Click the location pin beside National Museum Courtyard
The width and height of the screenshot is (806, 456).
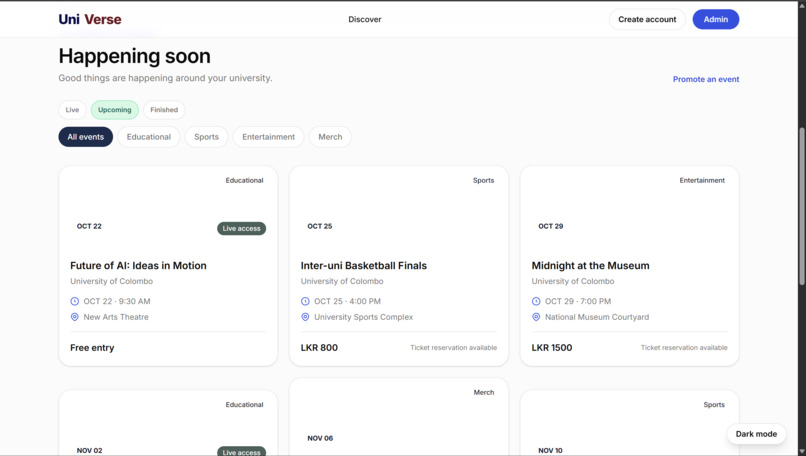click(536, 317)
